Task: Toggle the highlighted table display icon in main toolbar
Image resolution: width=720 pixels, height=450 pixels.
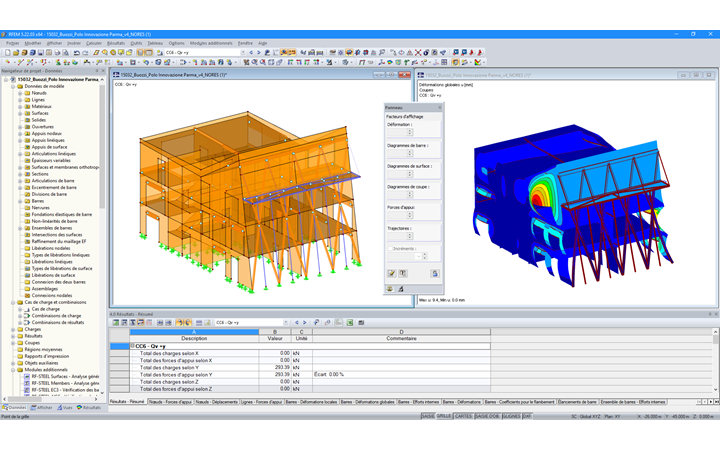Action: [149, 52]
